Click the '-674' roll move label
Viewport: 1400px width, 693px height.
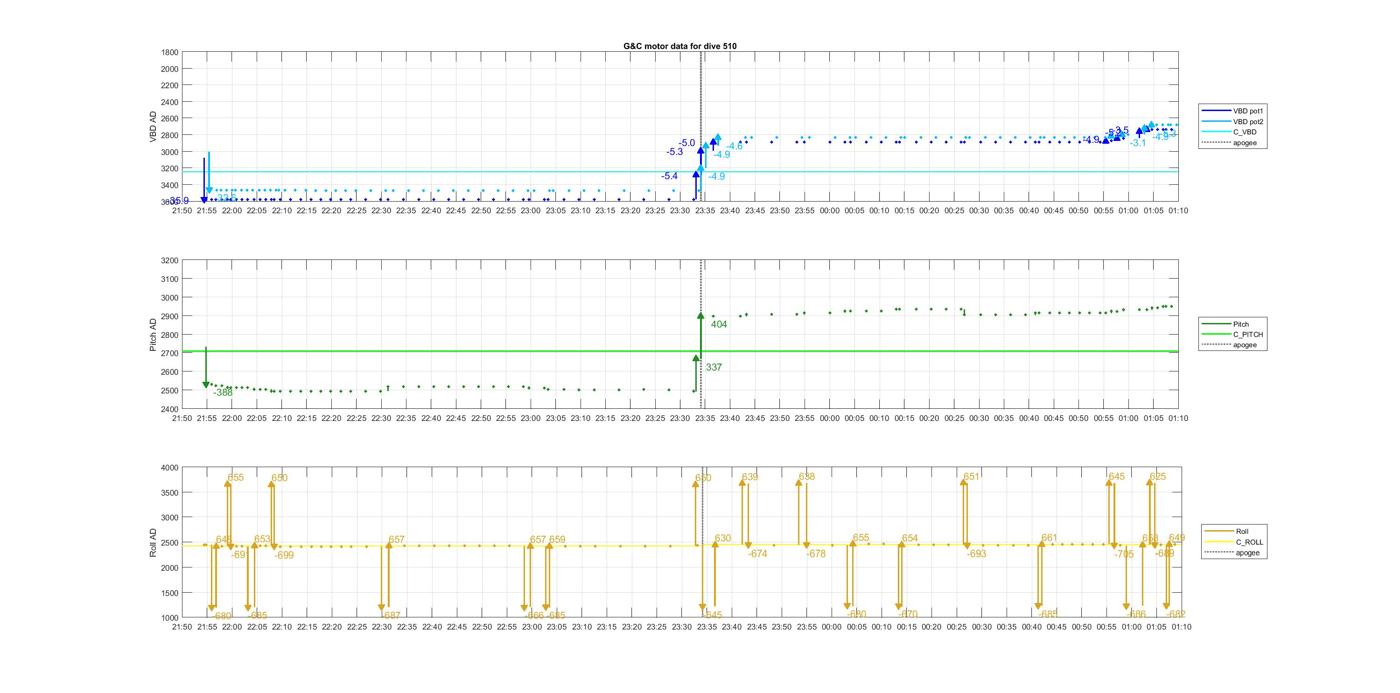pyautogui.click(x=757, y=554)
